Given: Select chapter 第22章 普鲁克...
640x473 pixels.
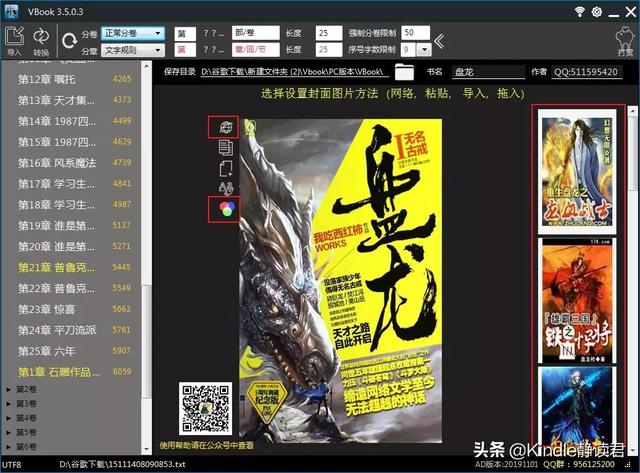Looking at the screenshot, I should (x=73, y=289).
